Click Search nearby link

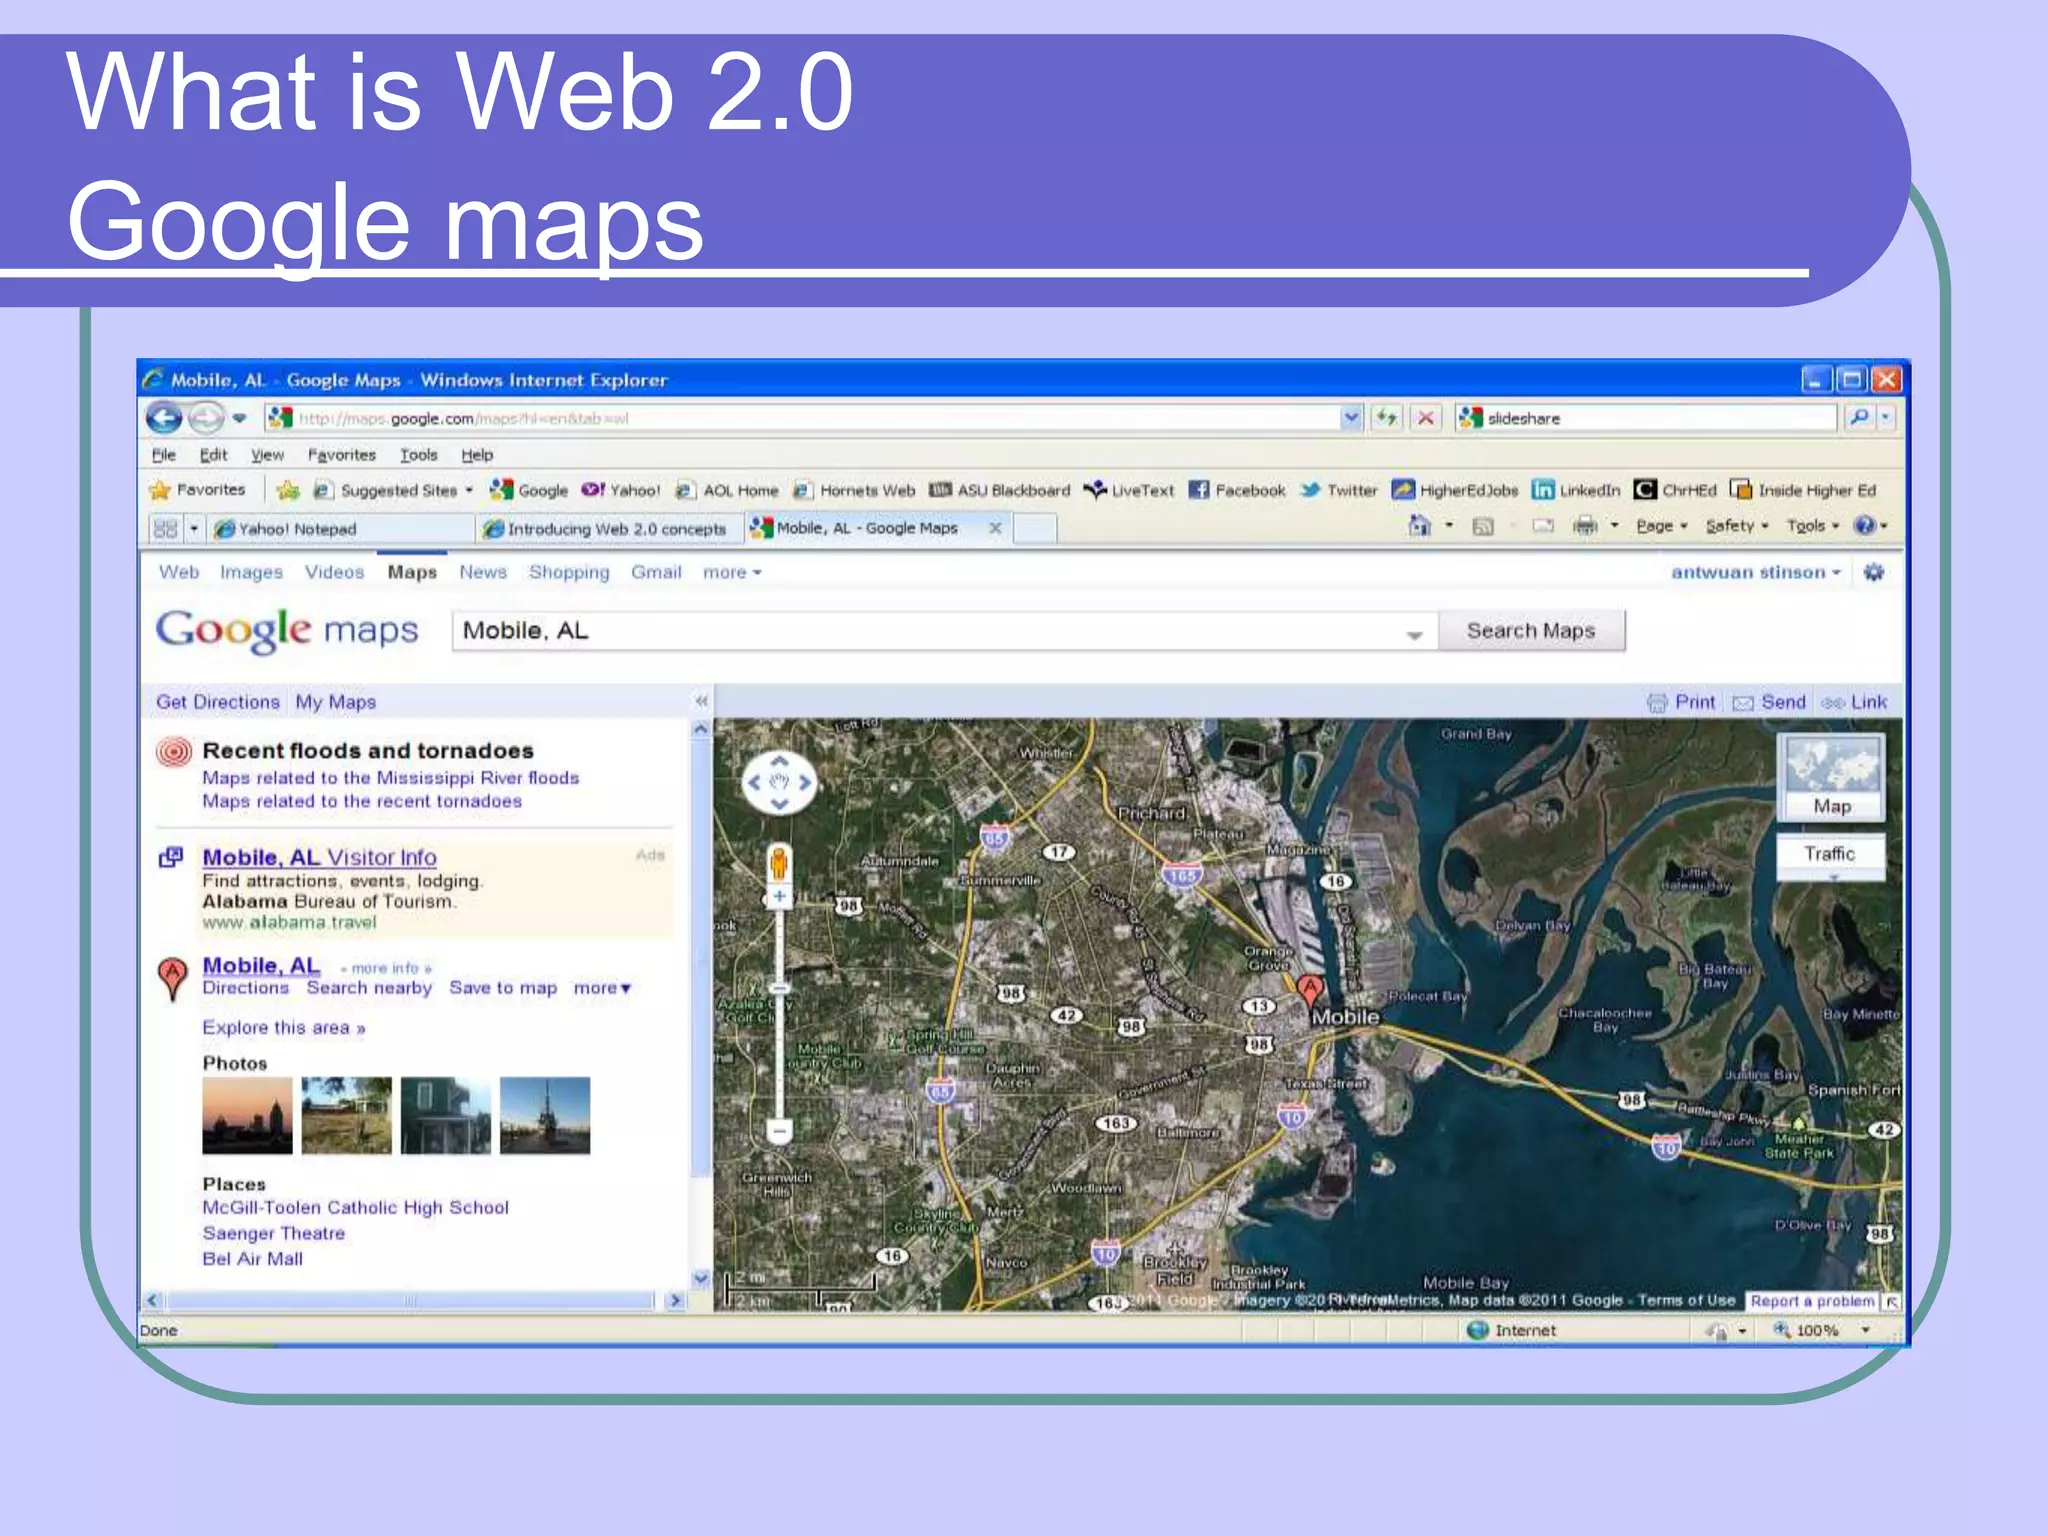pyautogui.click(x=369, y=988)
